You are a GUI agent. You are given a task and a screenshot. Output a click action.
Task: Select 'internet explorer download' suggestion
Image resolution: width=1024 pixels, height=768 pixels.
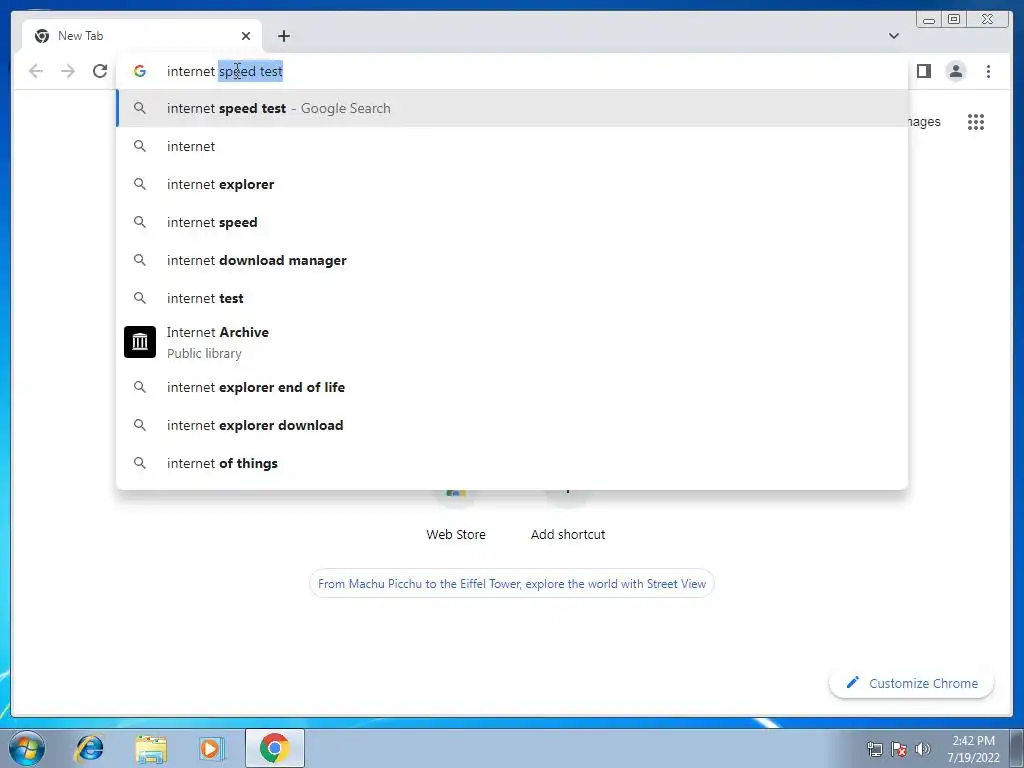pos(512,425)
